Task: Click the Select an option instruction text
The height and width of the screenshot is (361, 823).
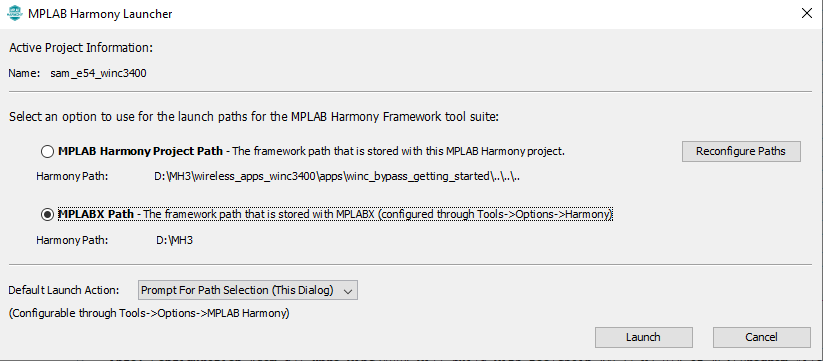Action: pos(254,116)
